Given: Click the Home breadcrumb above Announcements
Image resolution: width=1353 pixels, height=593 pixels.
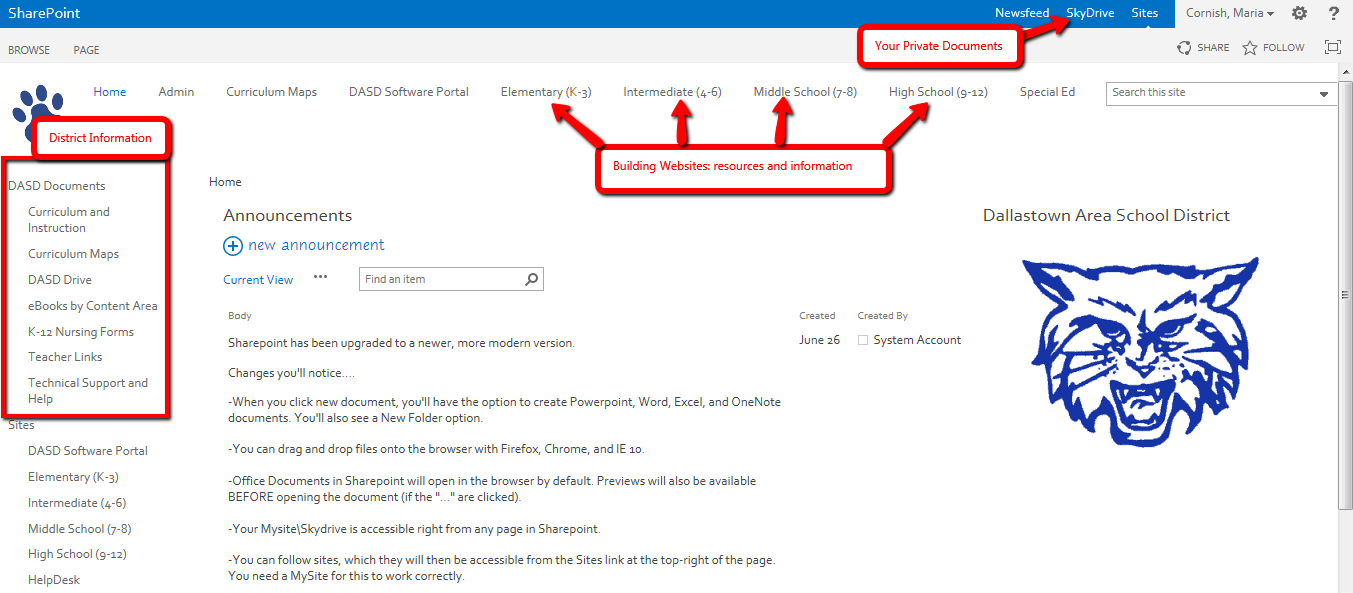Looking at the screenshot, I should pos(225,182).
